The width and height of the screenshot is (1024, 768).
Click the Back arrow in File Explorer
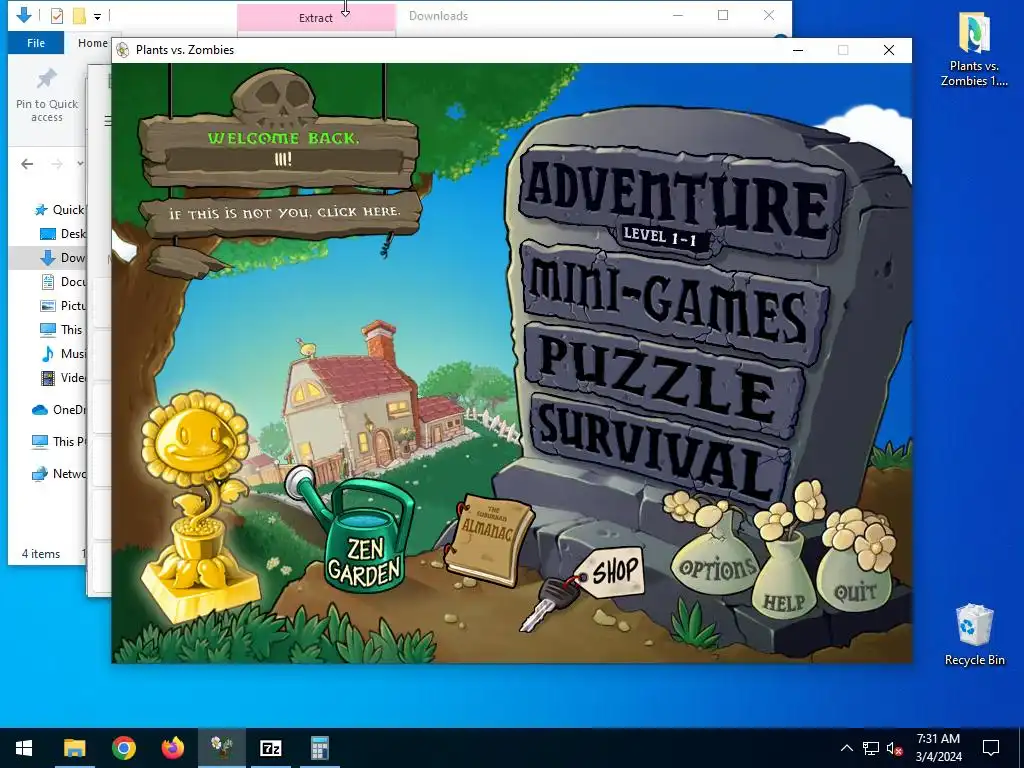click(27, 164)
